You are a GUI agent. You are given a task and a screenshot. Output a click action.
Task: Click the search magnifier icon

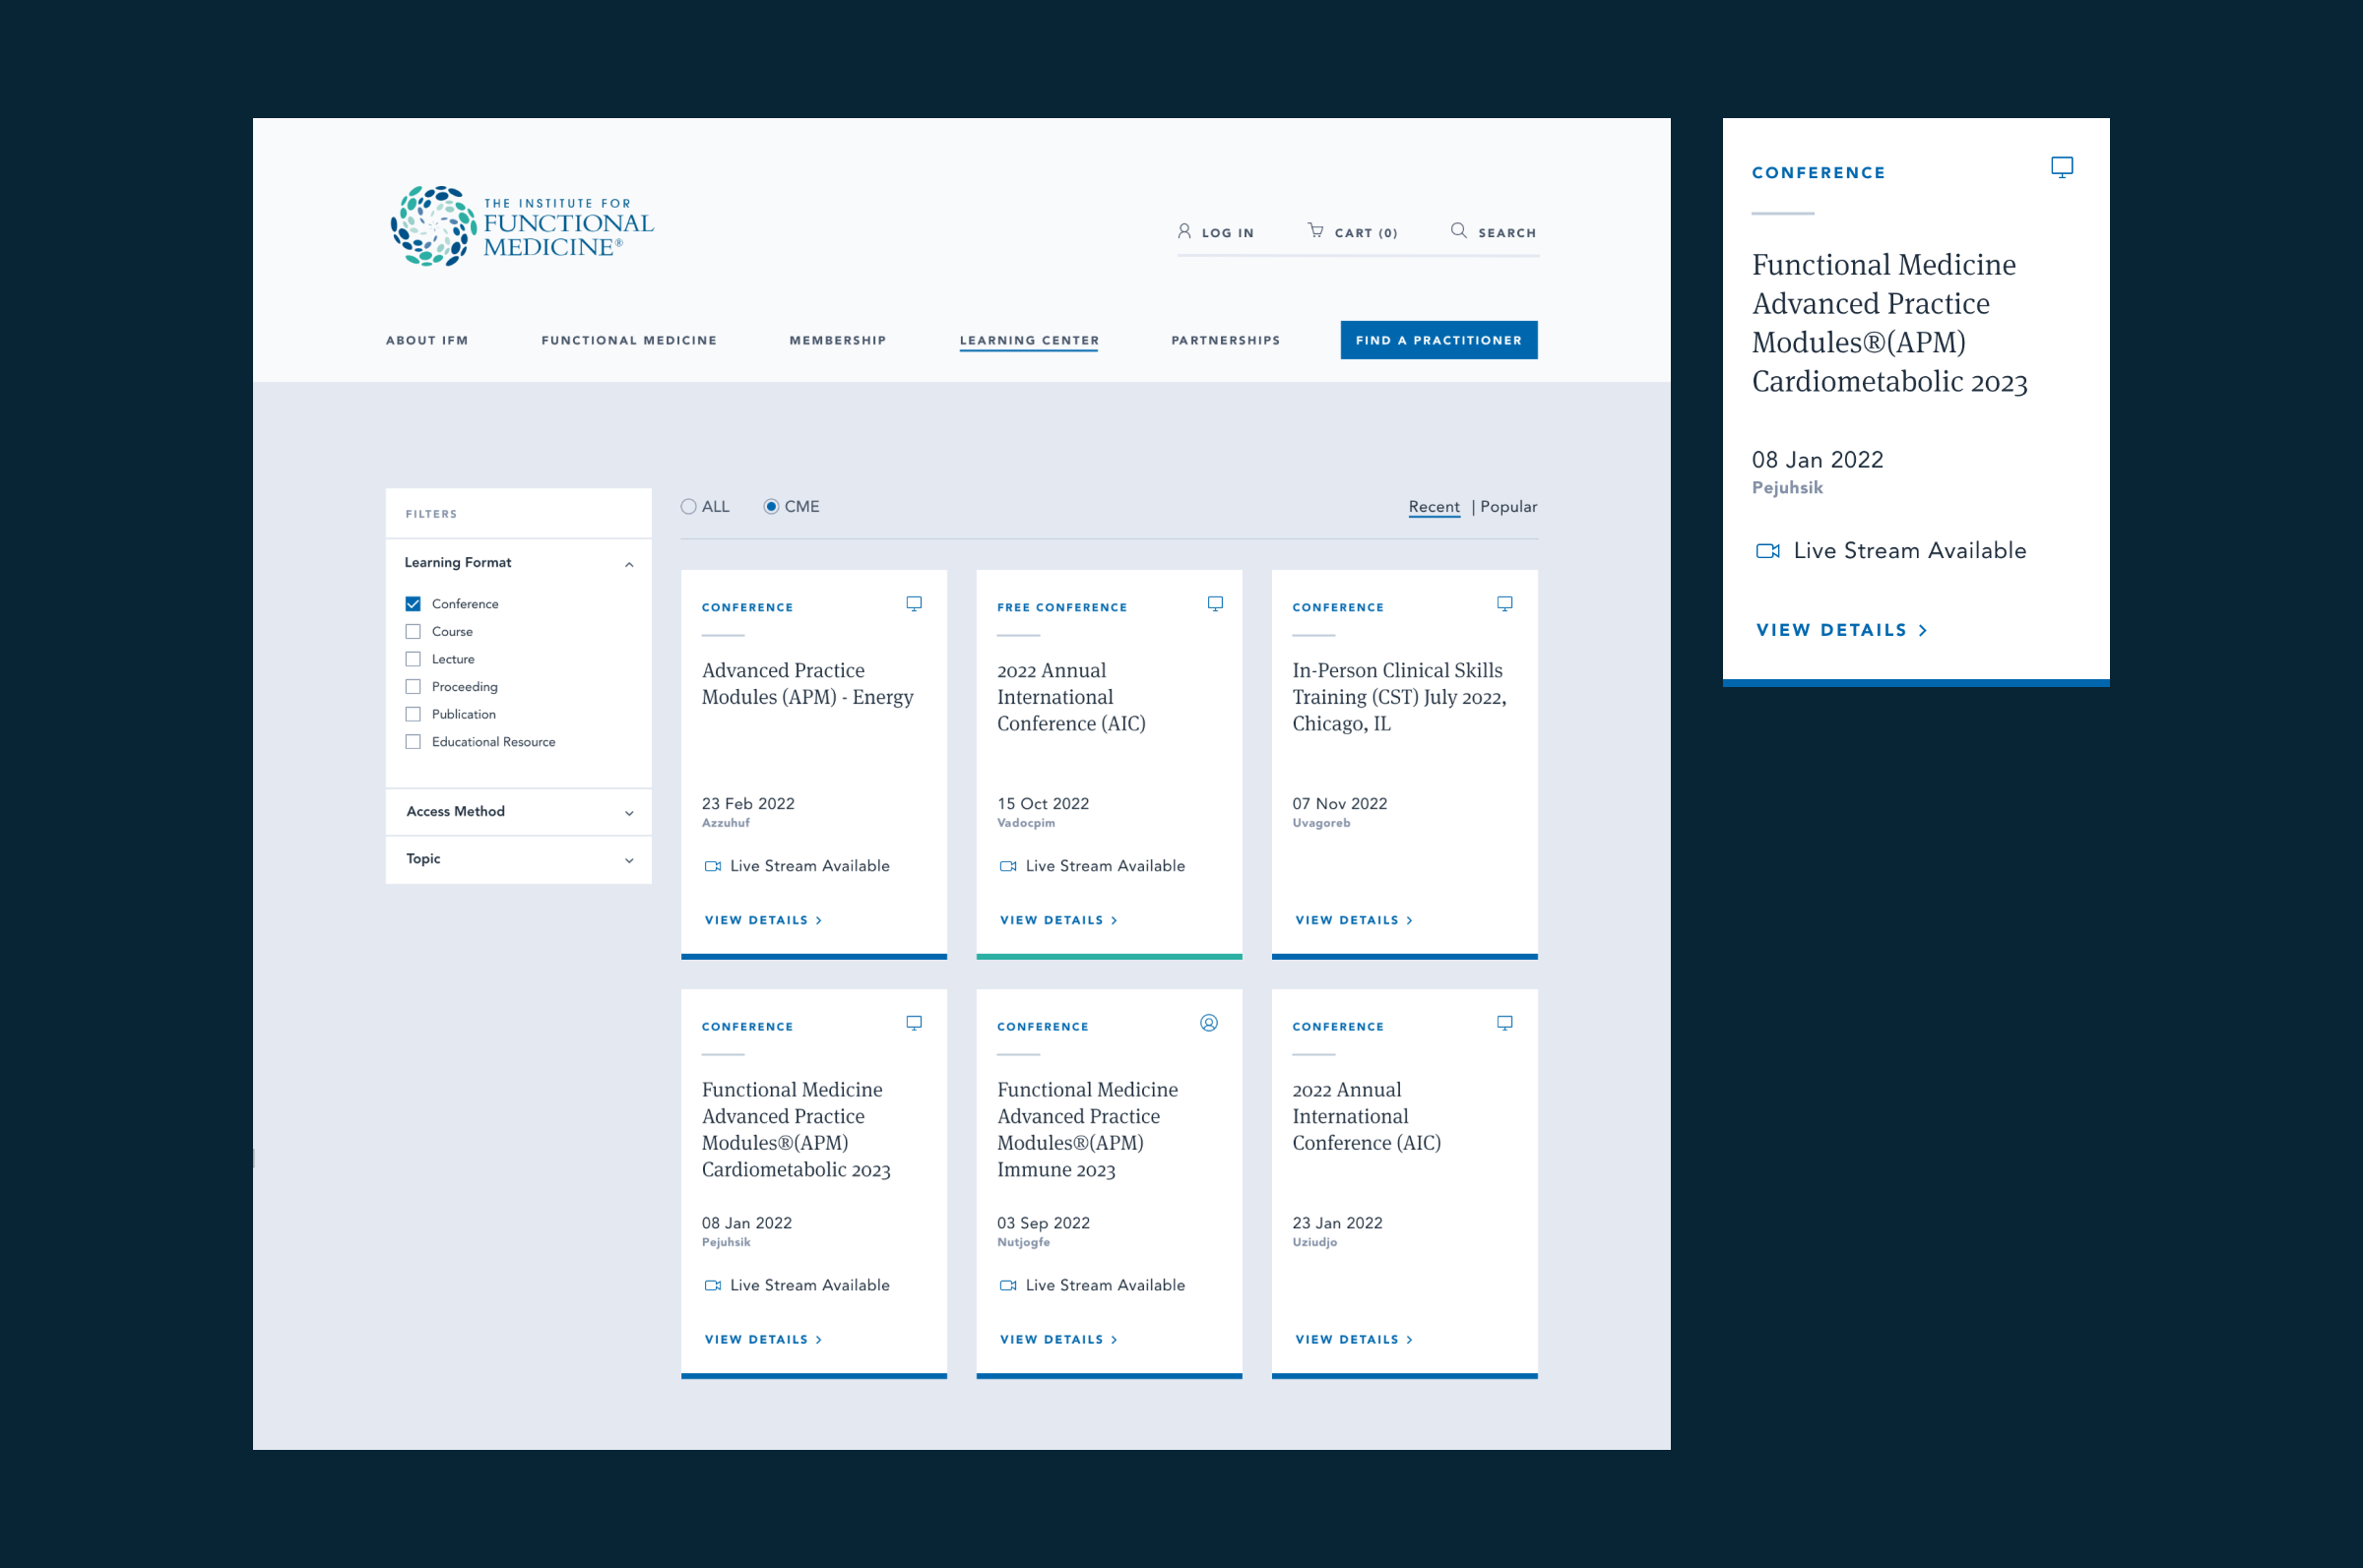(1458, 231)
